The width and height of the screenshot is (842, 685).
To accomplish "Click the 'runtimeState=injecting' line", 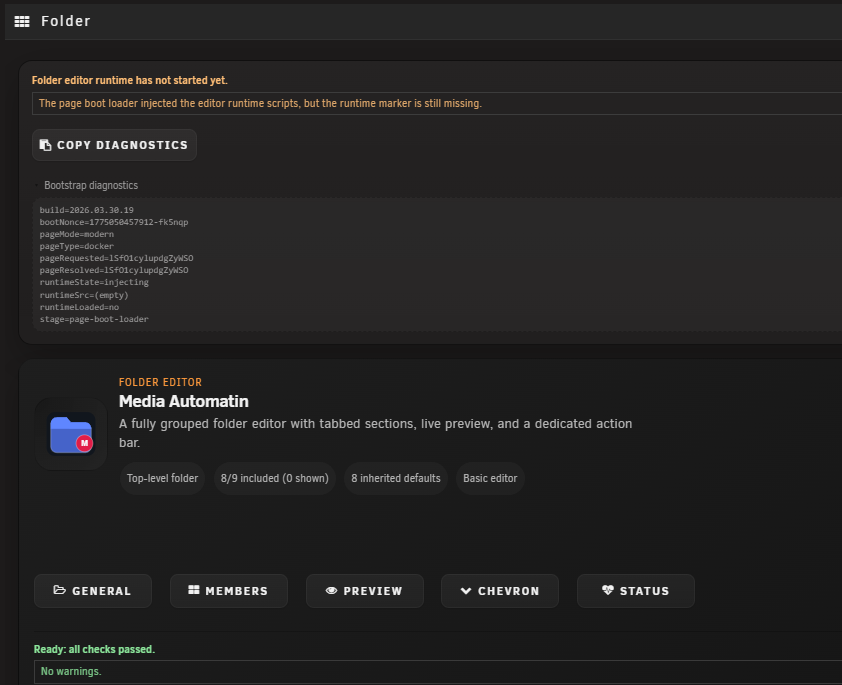I will 94,282.
